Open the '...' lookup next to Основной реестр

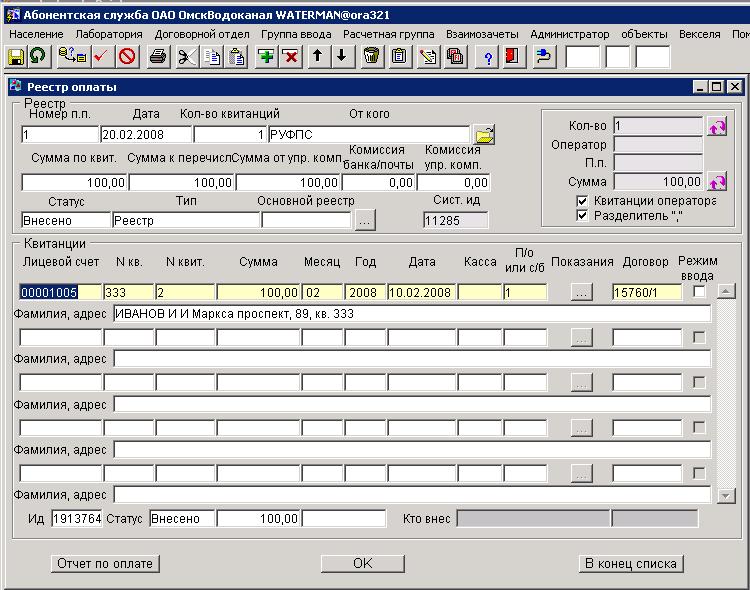point(365,220)
